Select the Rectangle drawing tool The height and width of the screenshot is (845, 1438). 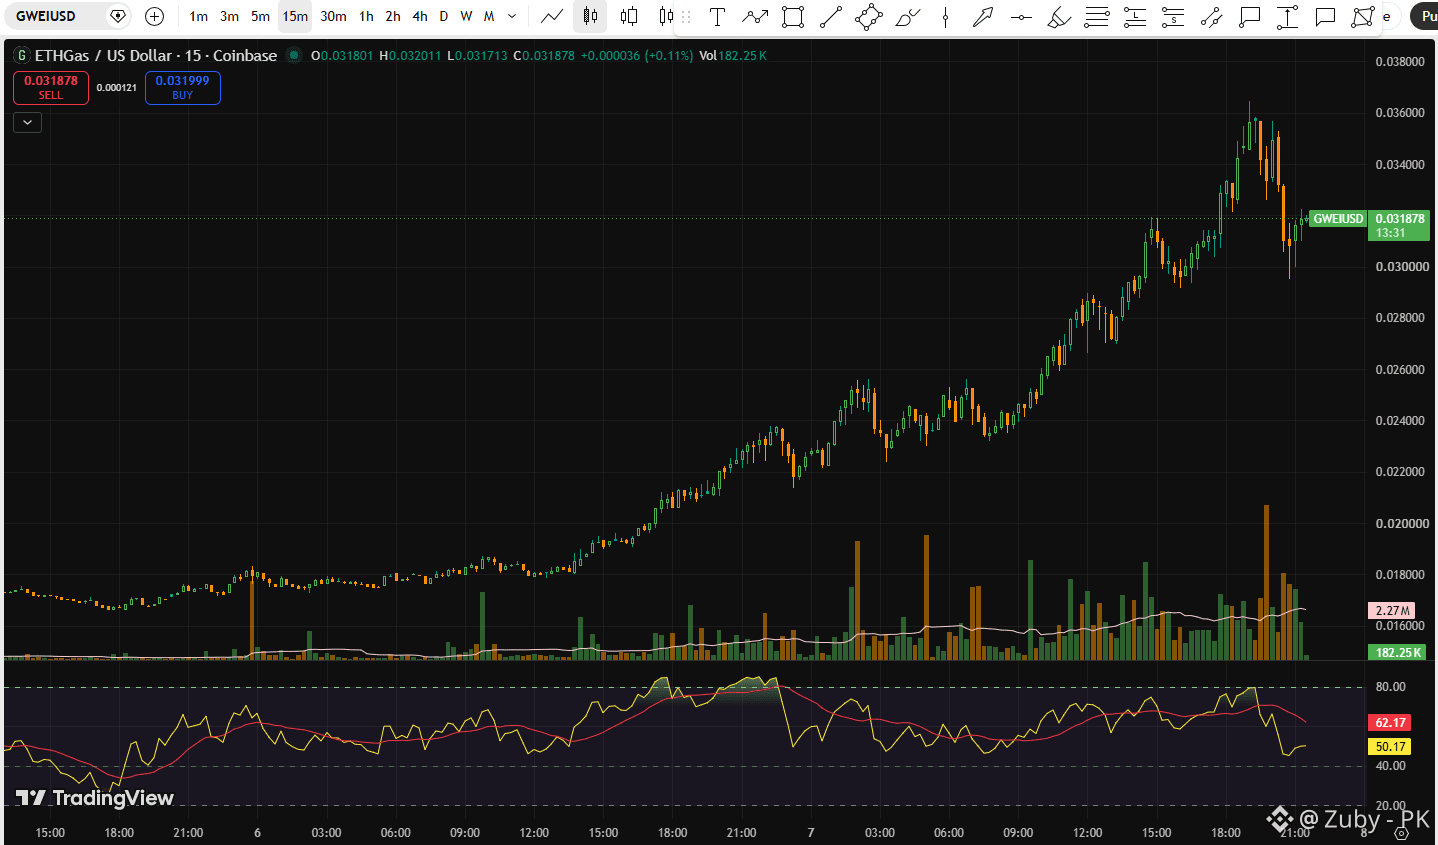pyautogui.click(x=793, y=16)
